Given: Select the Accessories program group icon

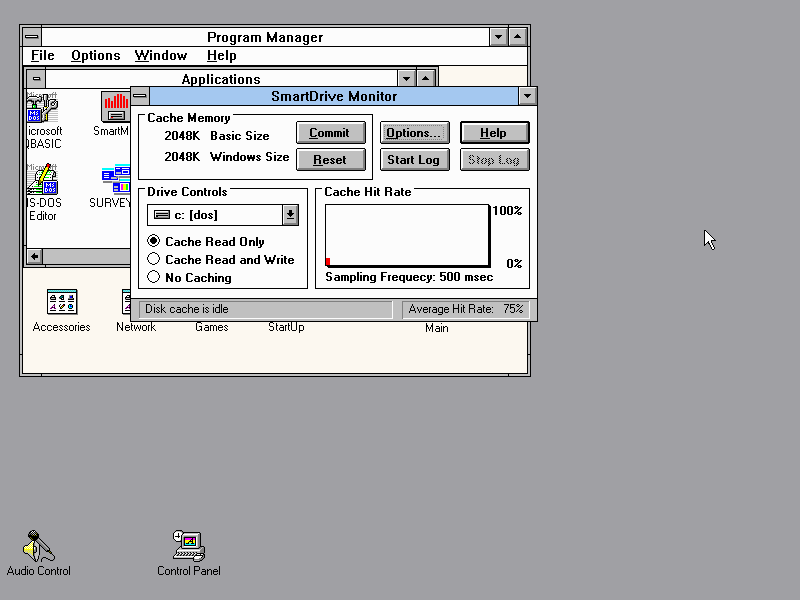Looking at the screenshot, I should [x=62, y=303].
